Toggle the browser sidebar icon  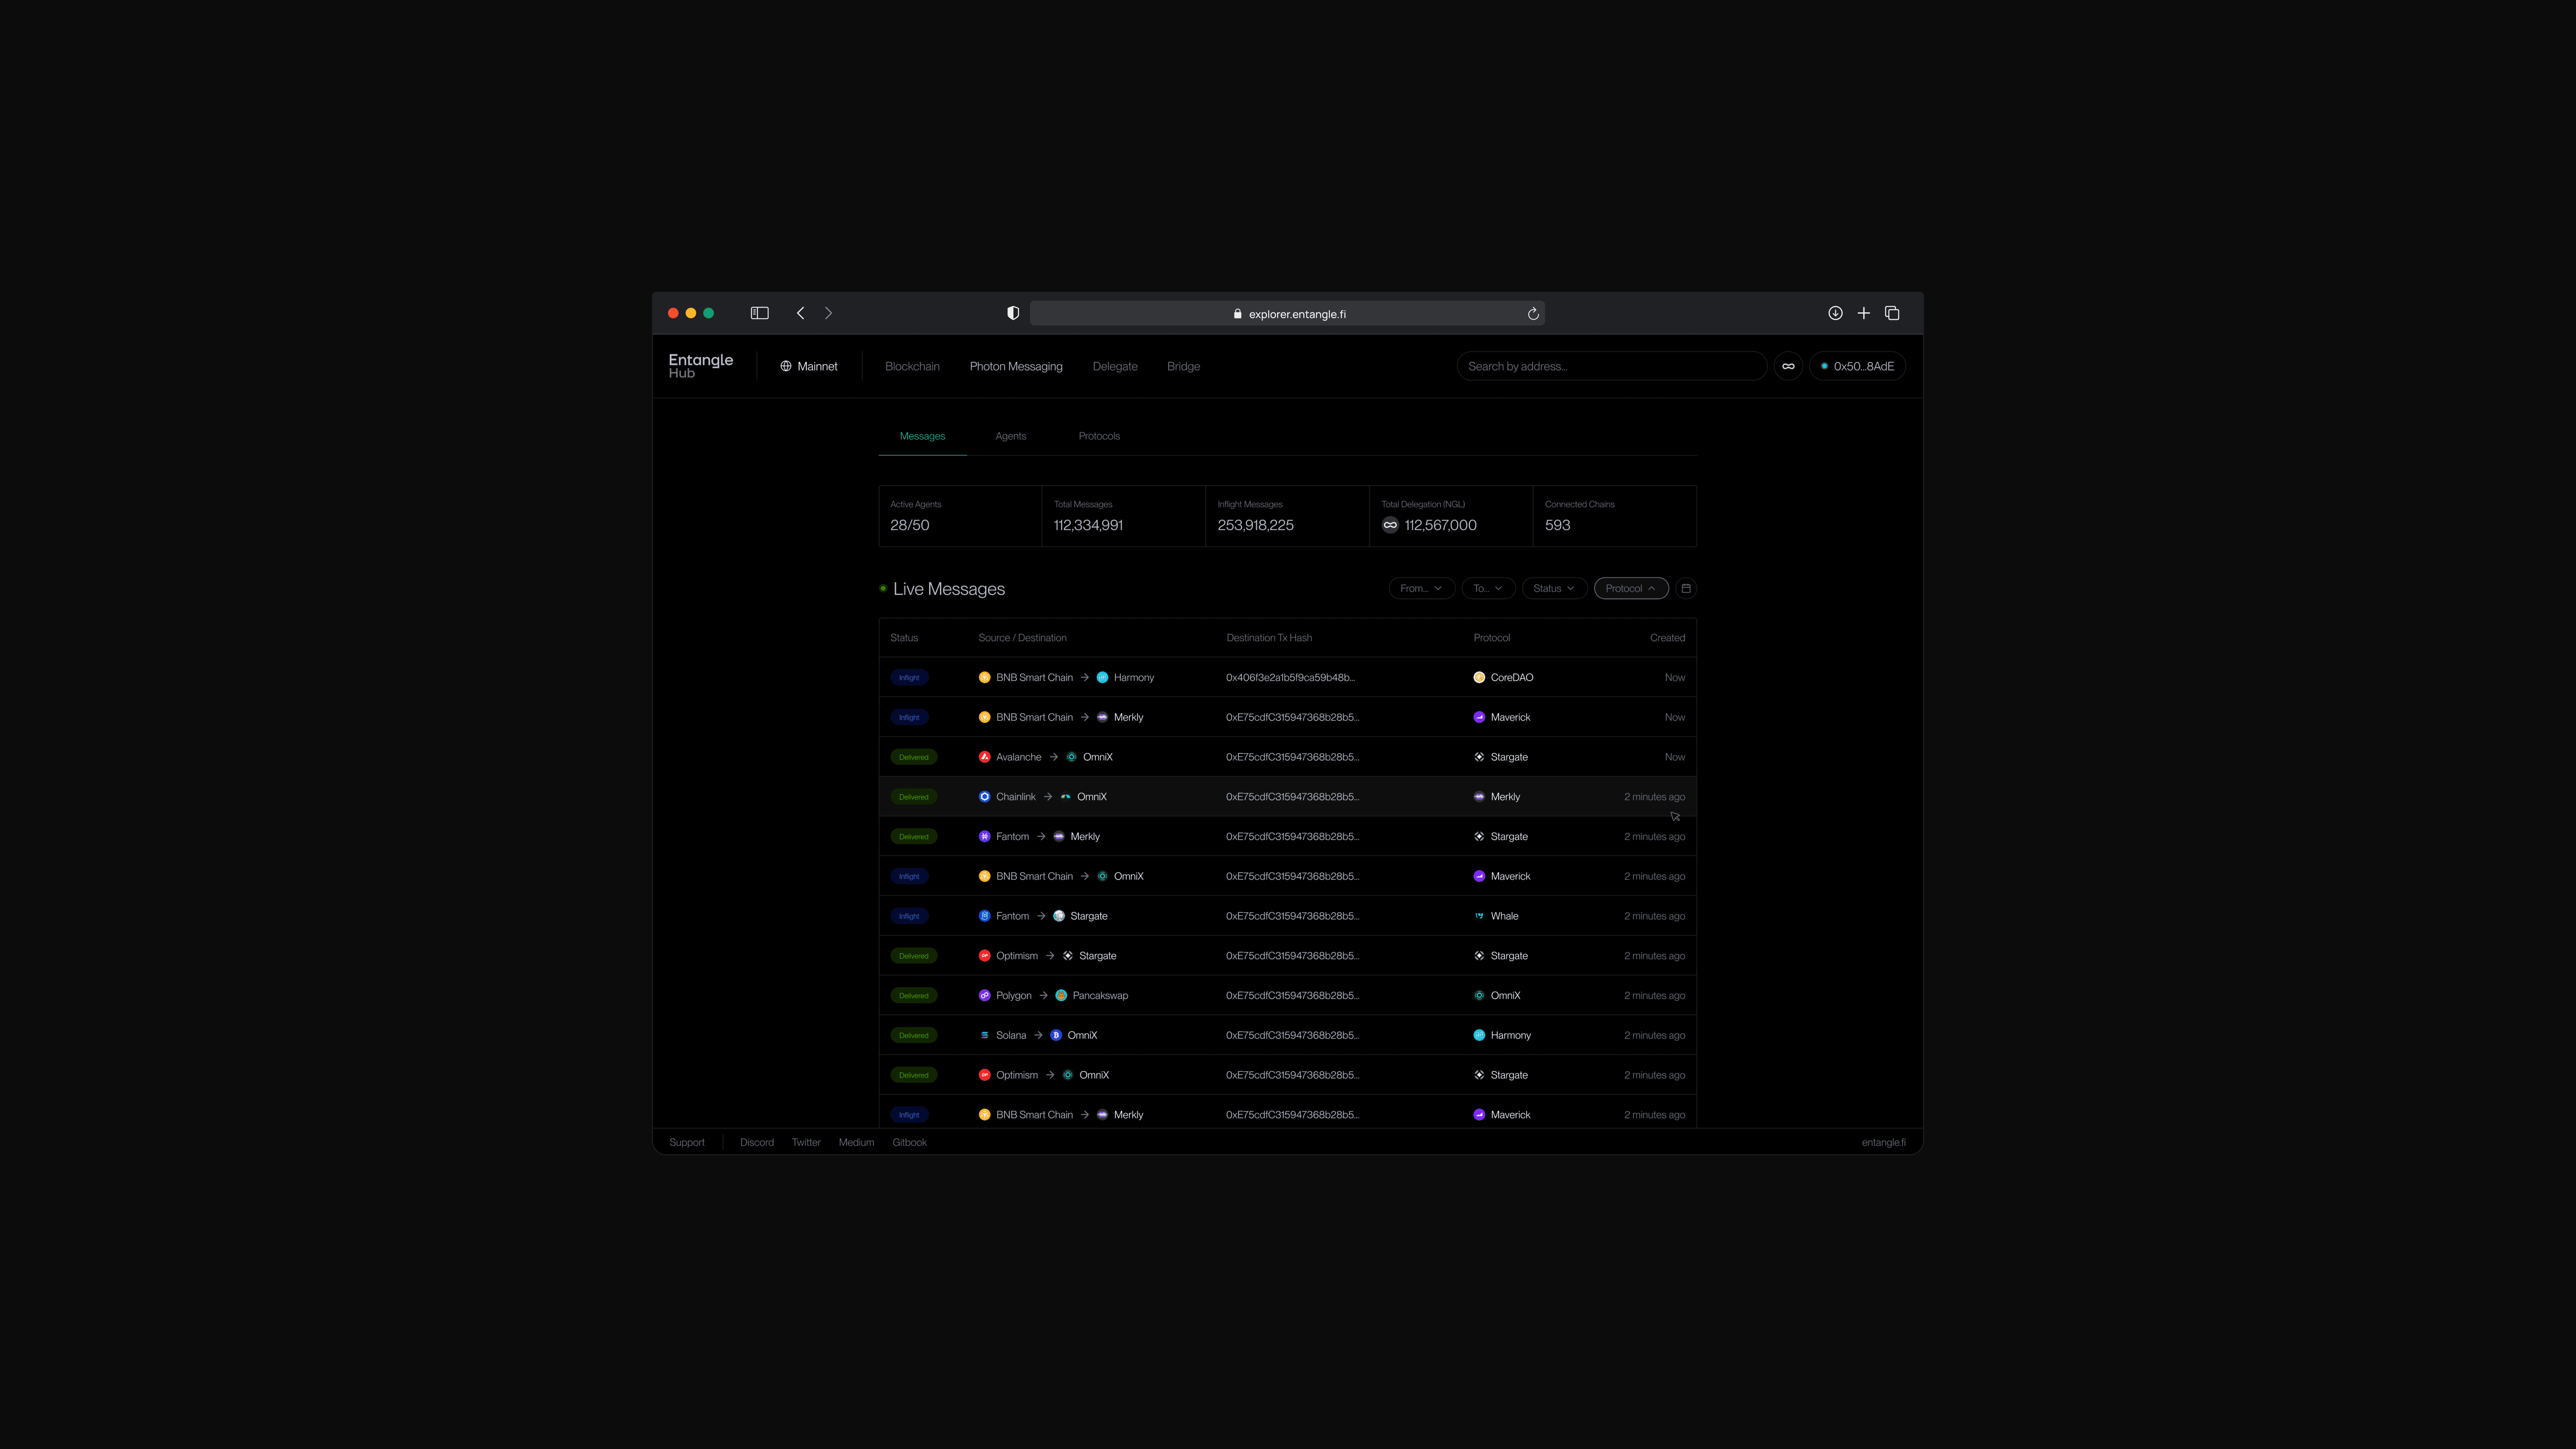pos(759,313)
